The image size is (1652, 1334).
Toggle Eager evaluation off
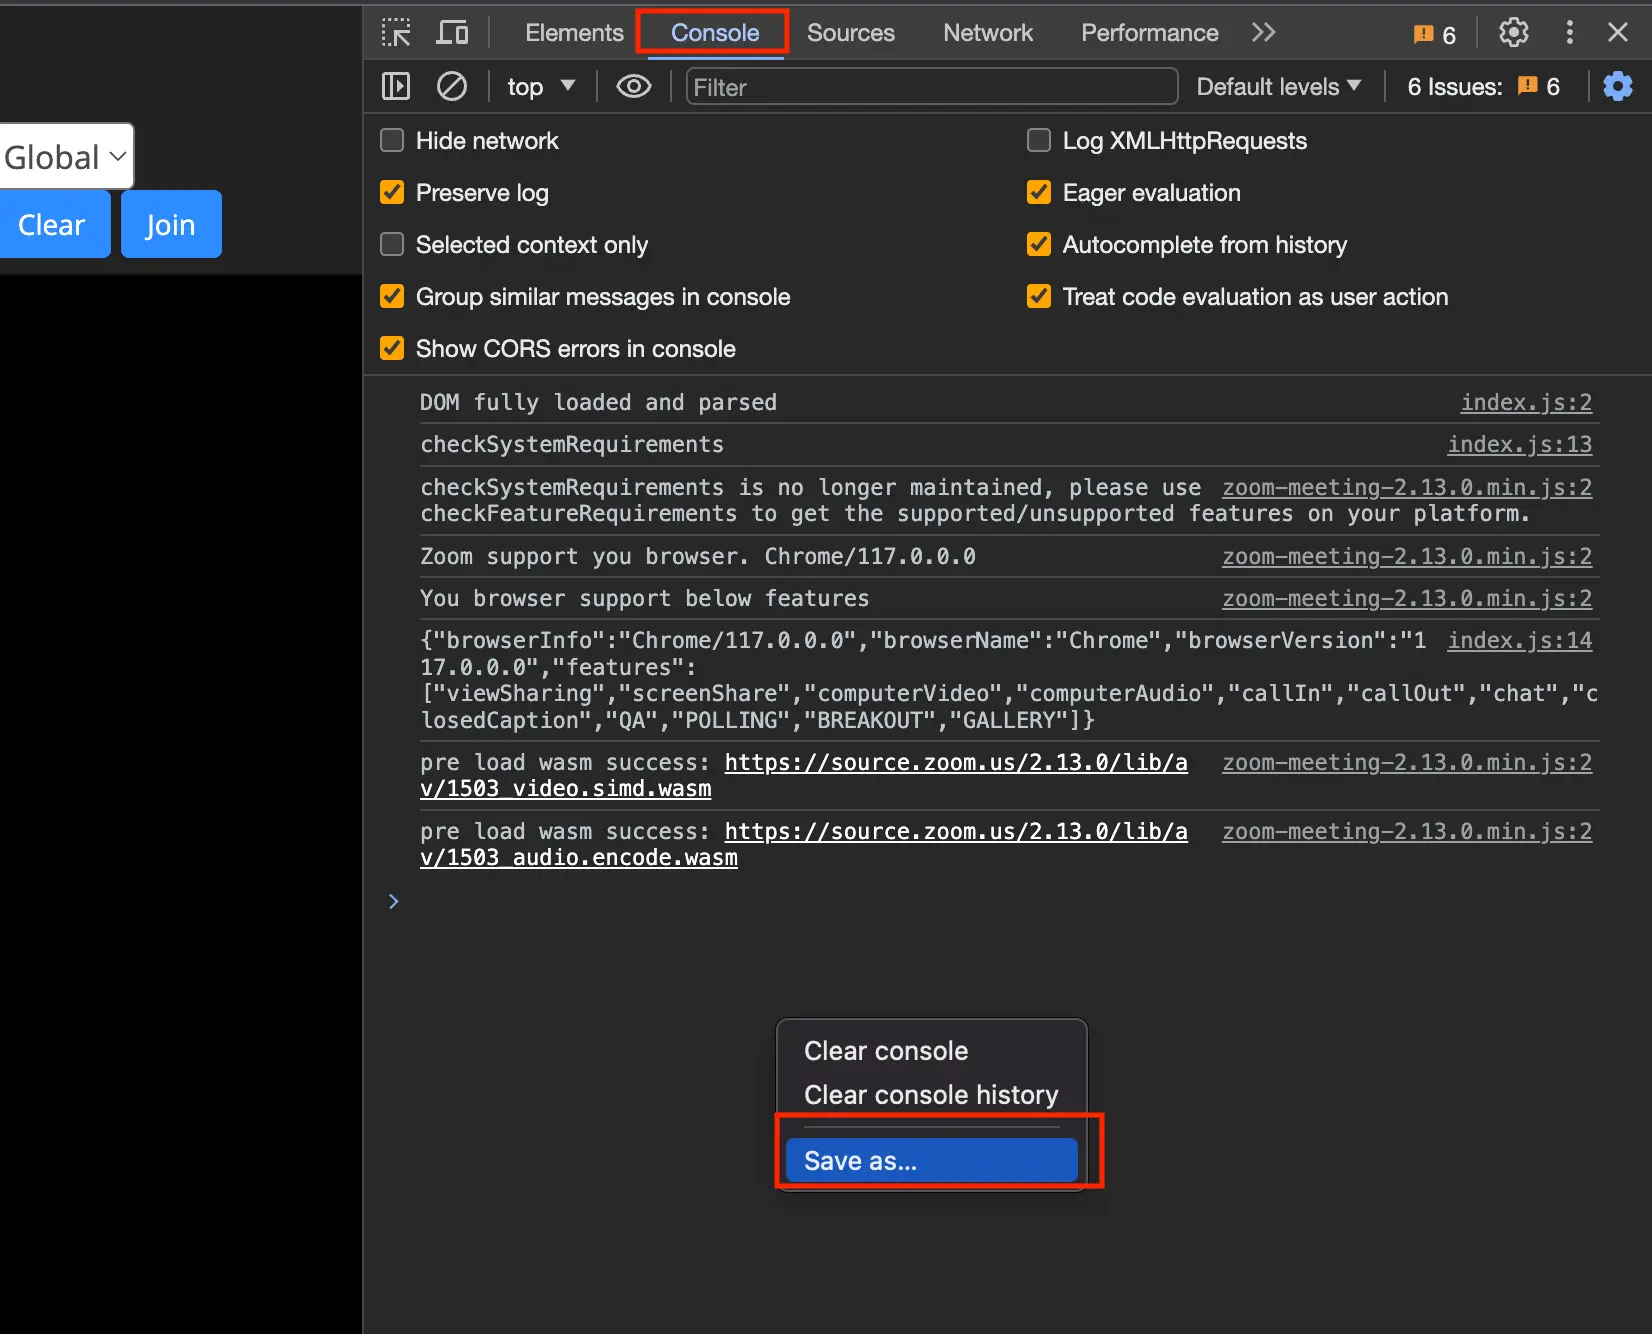(x=1038, y=192)
